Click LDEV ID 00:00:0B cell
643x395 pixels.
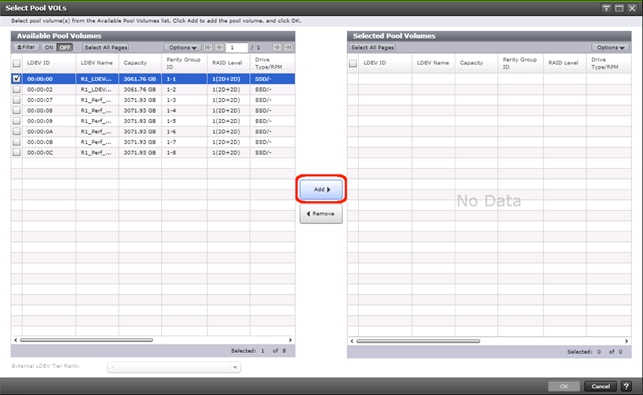click(x=49, y=142)
